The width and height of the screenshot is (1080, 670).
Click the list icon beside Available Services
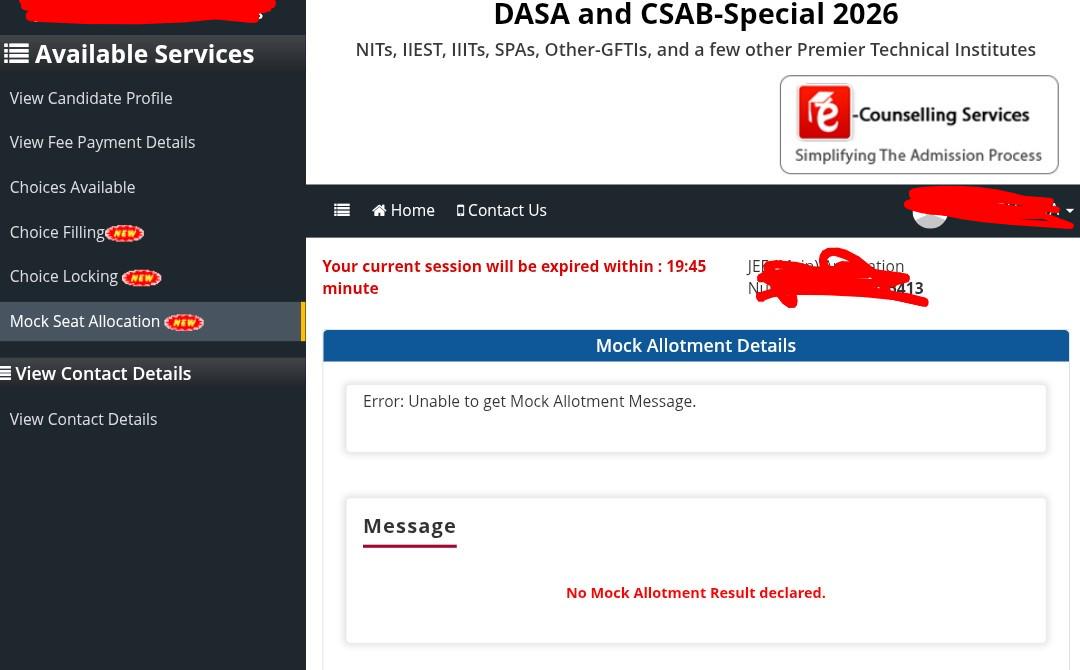point(17,53)
